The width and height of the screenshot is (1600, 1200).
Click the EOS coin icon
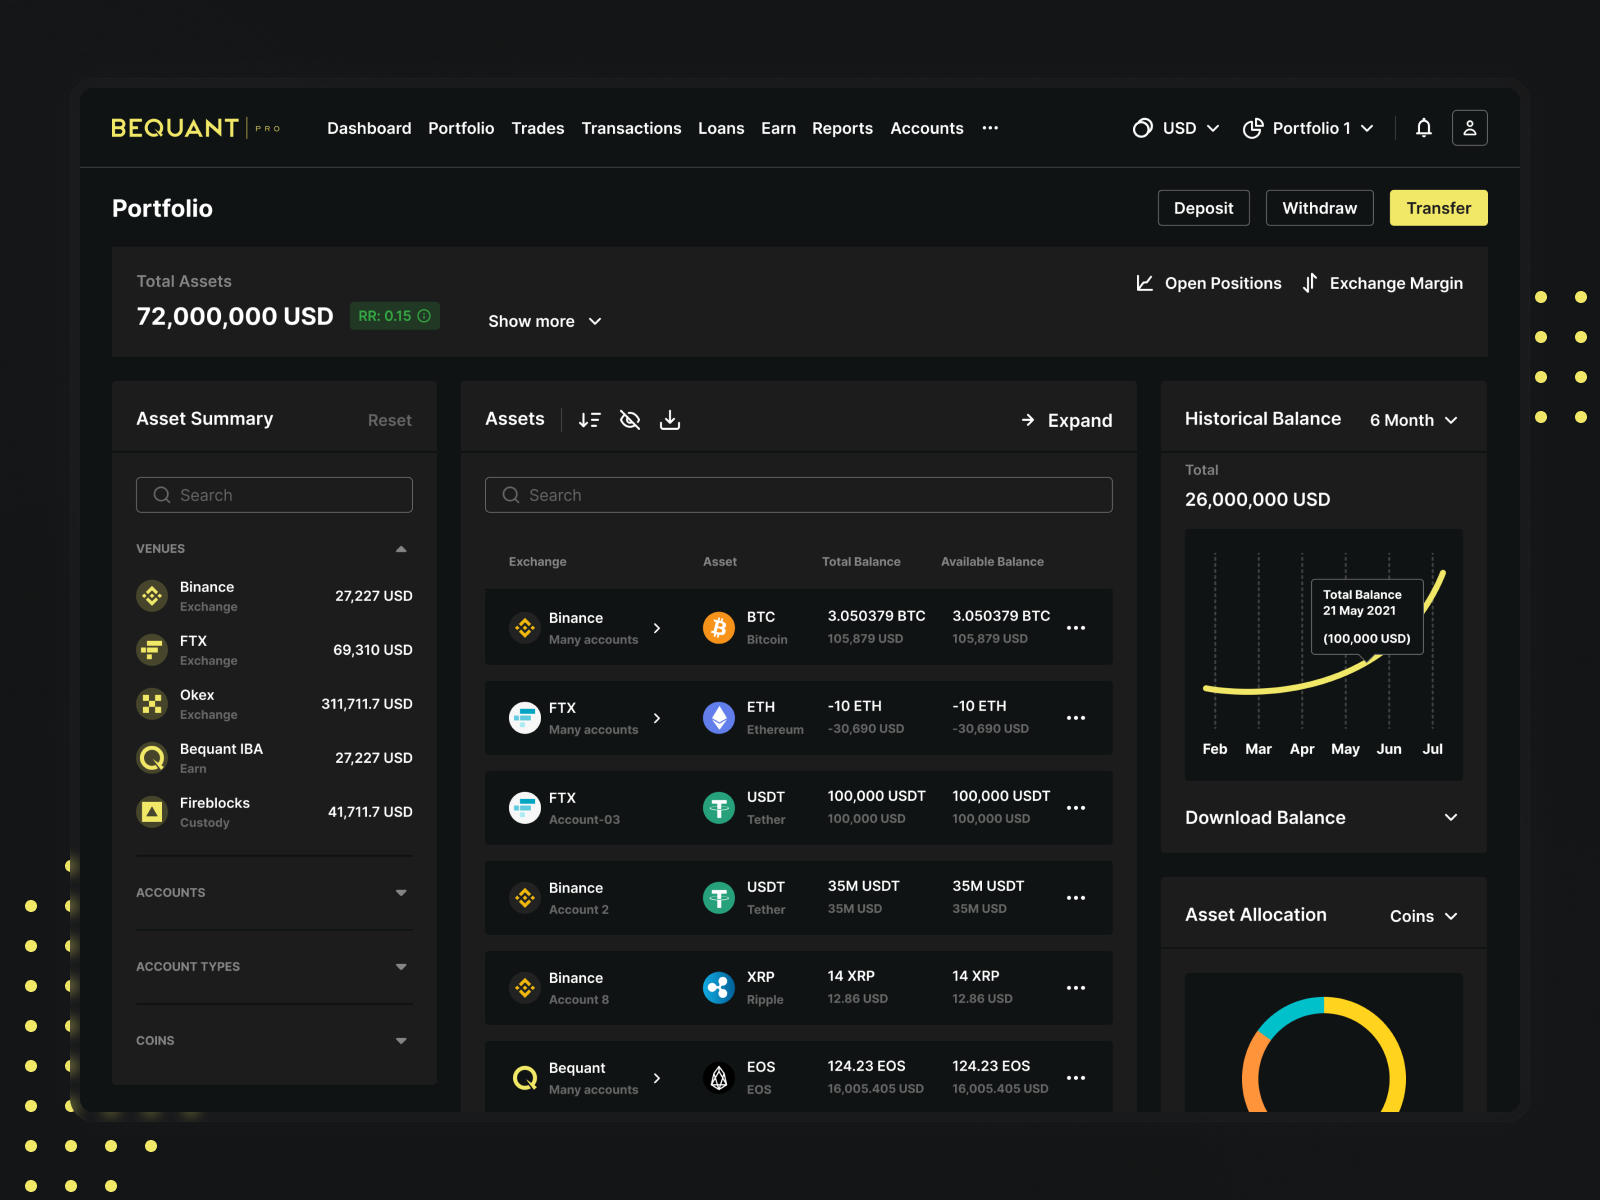(x=719, y=1078)
